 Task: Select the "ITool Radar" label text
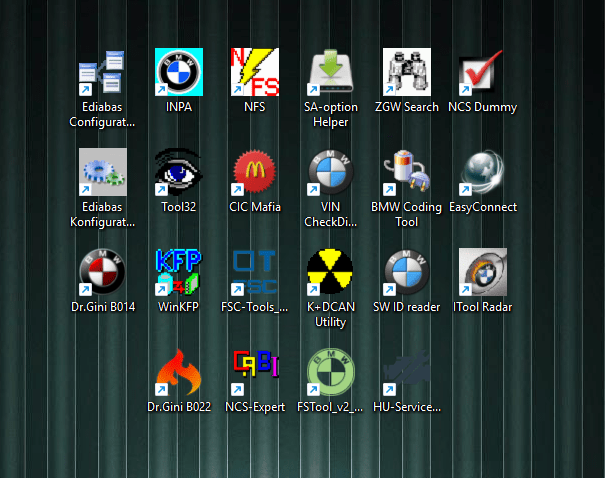[483, 307]
